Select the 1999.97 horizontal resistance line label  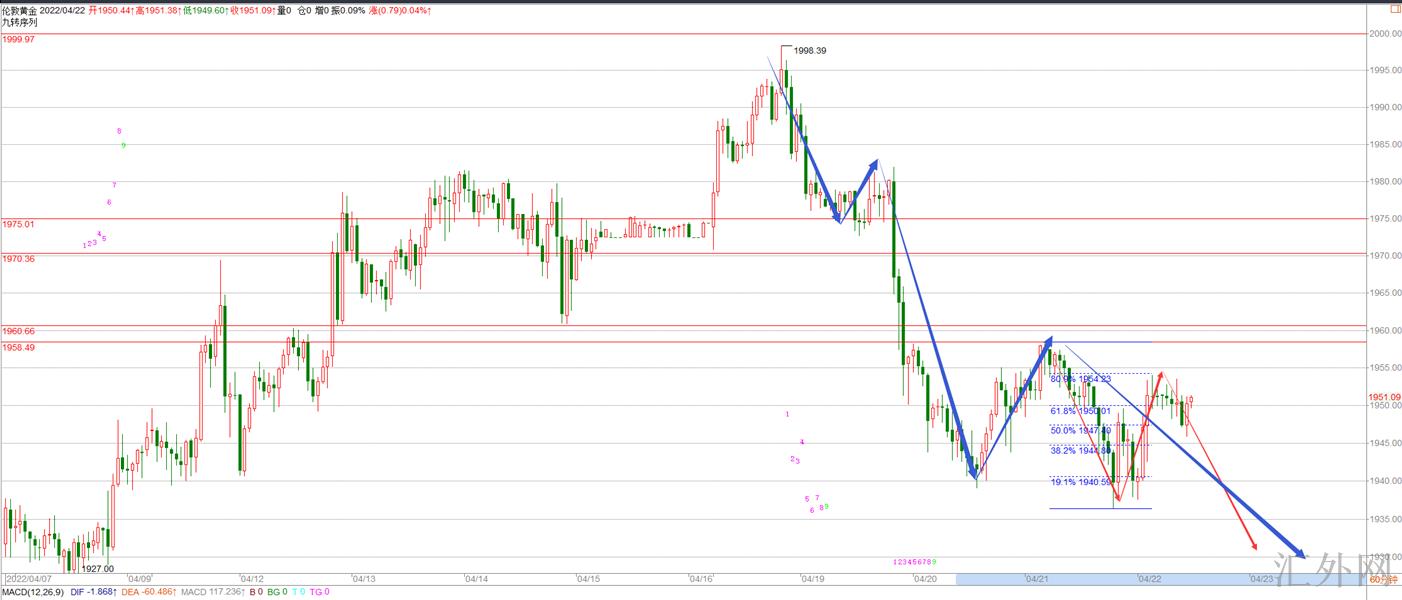[x=17, y=39]
